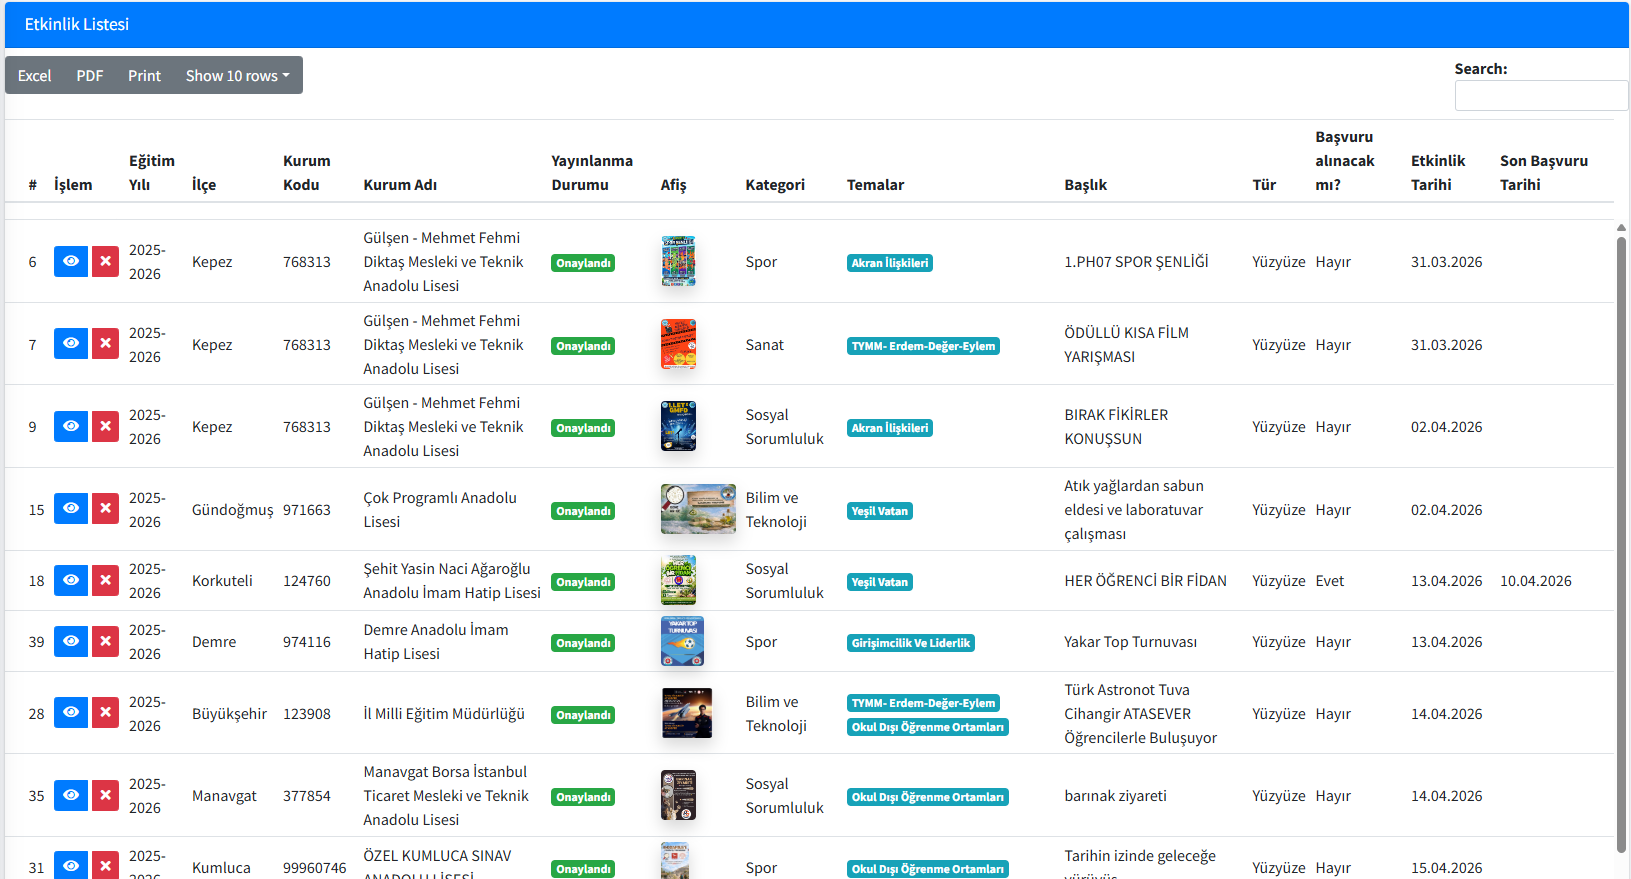Sort by Kurum Adı column header
1631x879 pixels.
[x=400, y=184]
